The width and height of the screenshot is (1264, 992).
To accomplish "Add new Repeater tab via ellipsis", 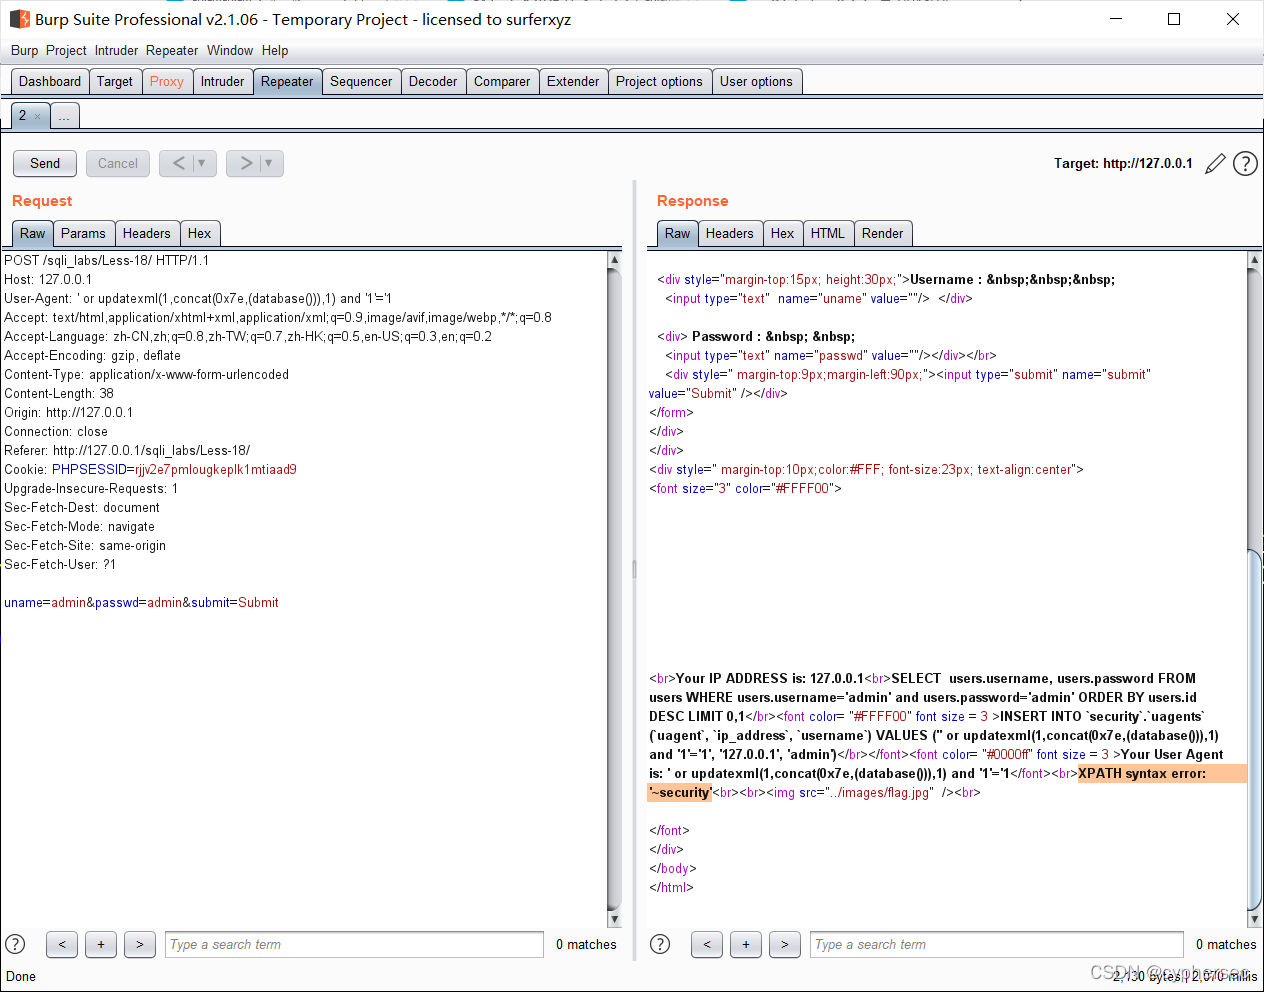I will (64, 116).
